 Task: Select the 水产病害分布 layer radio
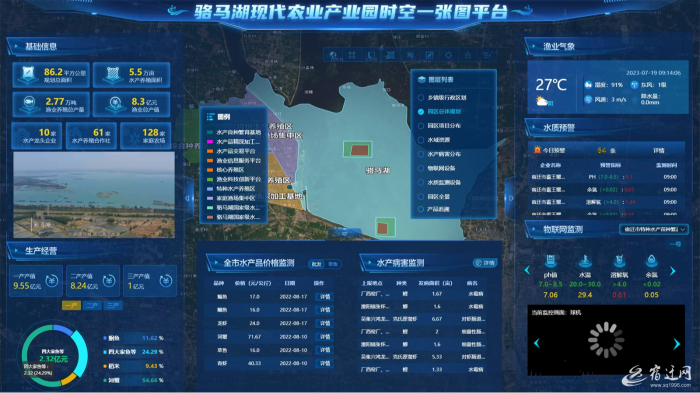point(421,154)
